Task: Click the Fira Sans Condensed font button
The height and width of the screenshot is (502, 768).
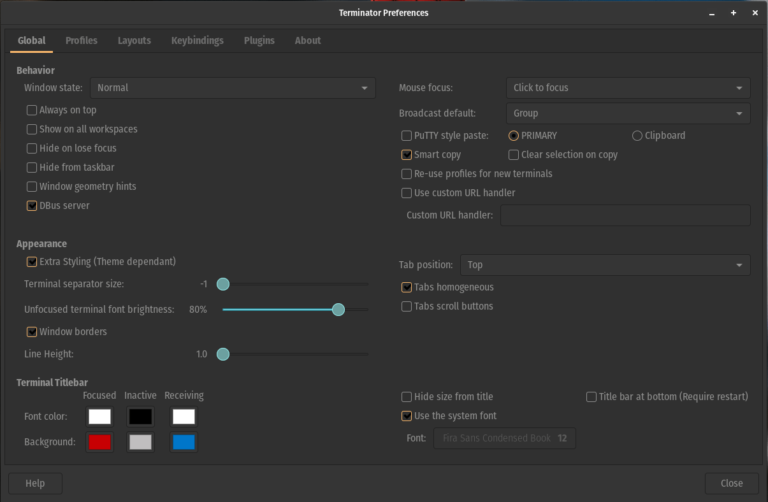Action: tap(504, 438)
